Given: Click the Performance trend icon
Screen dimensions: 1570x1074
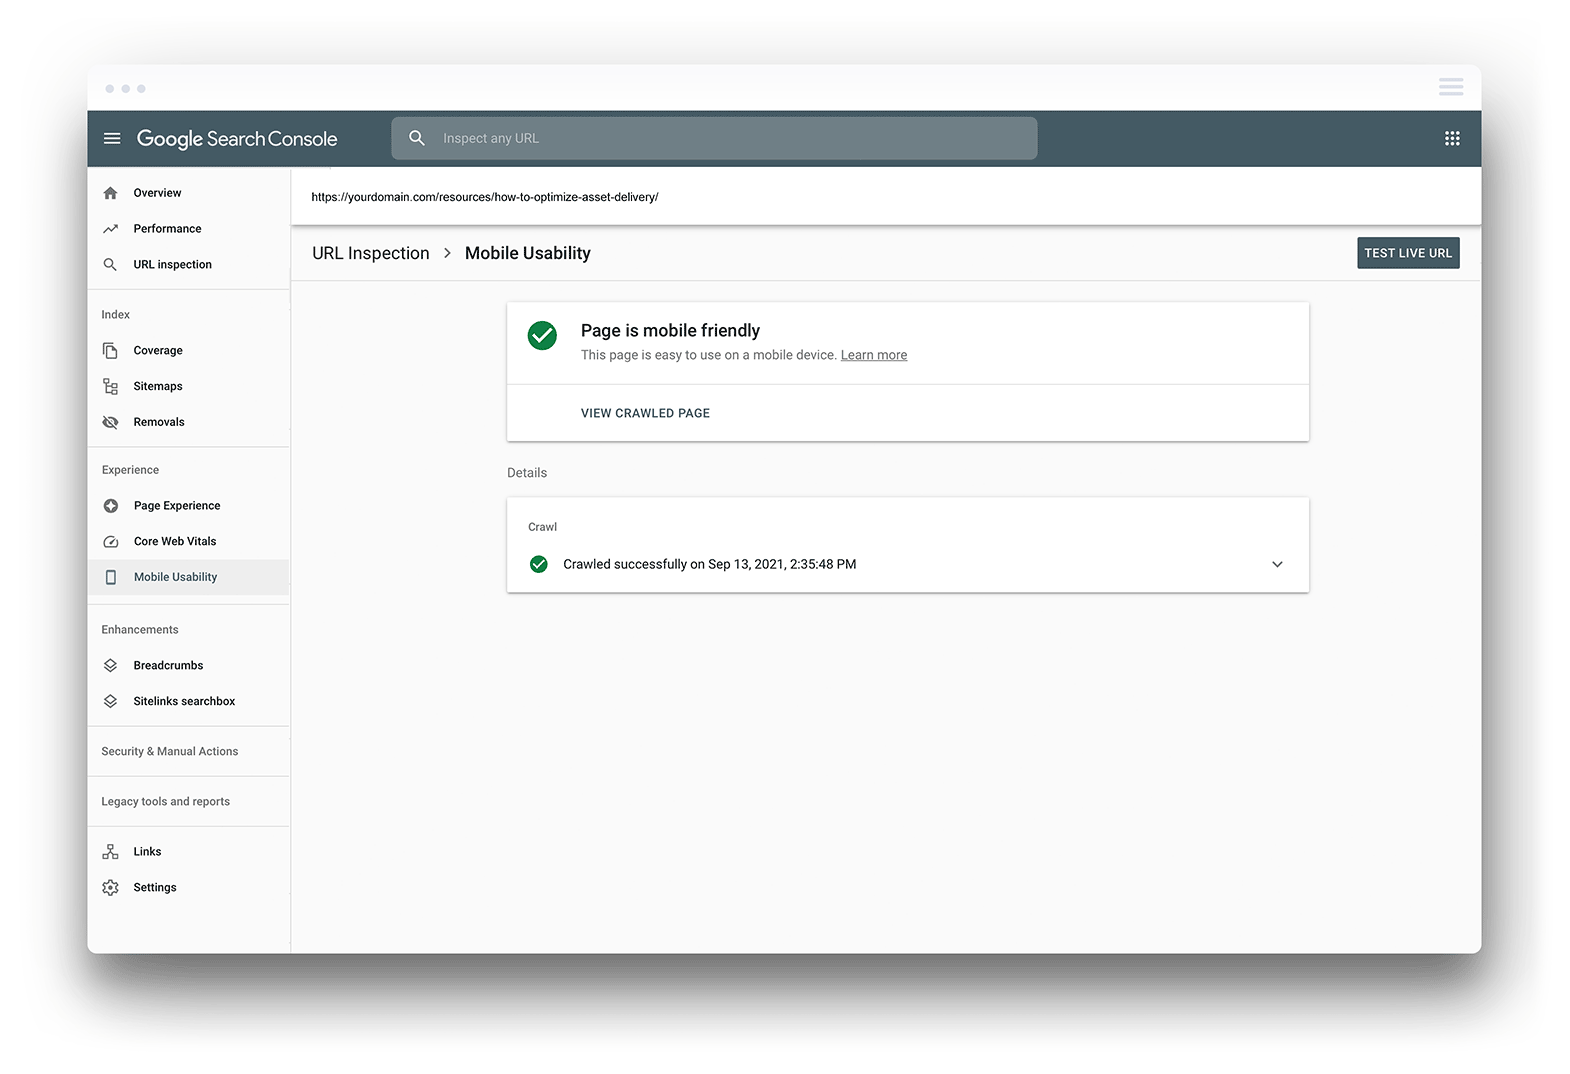Looking at the screenshot, I should point(111,229).
